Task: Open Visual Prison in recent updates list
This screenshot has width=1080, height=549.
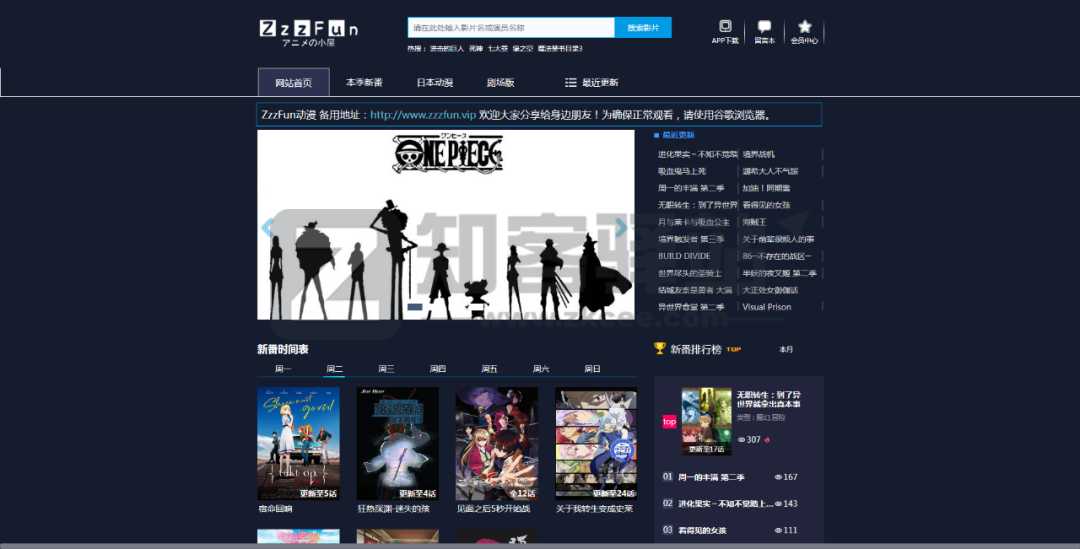Action: pyautogui.click(x=767, y=307)
